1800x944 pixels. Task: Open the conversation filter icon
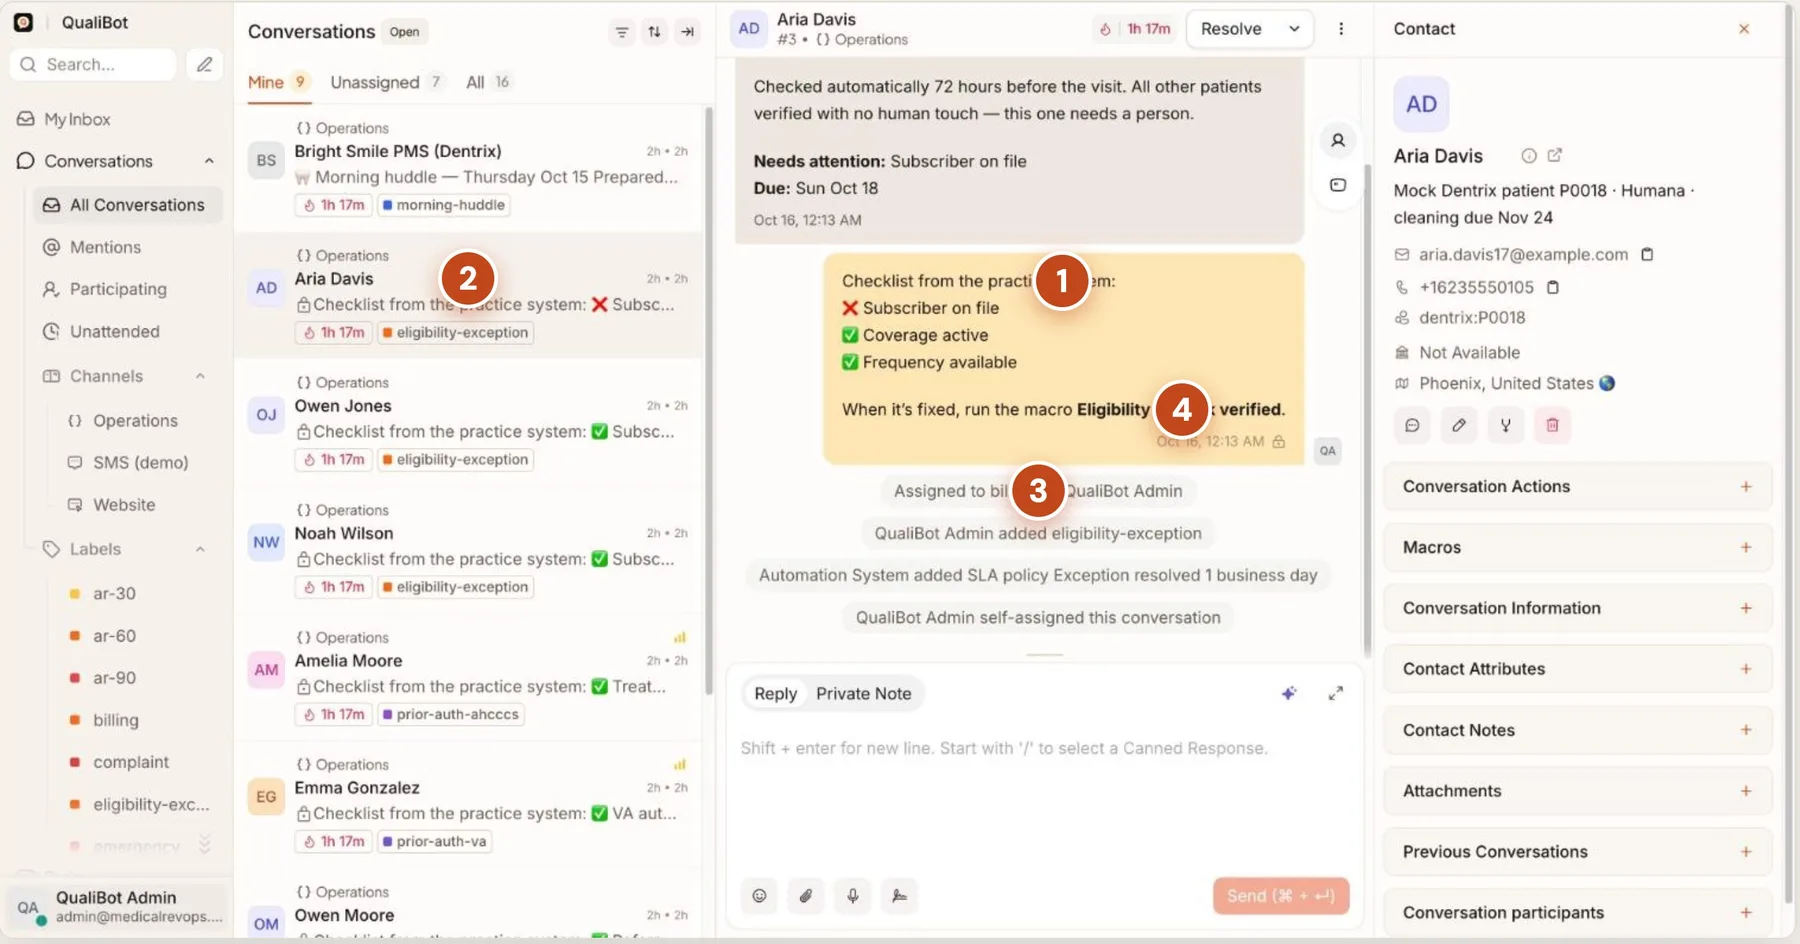pyautogui.click(x=621, y=32)
